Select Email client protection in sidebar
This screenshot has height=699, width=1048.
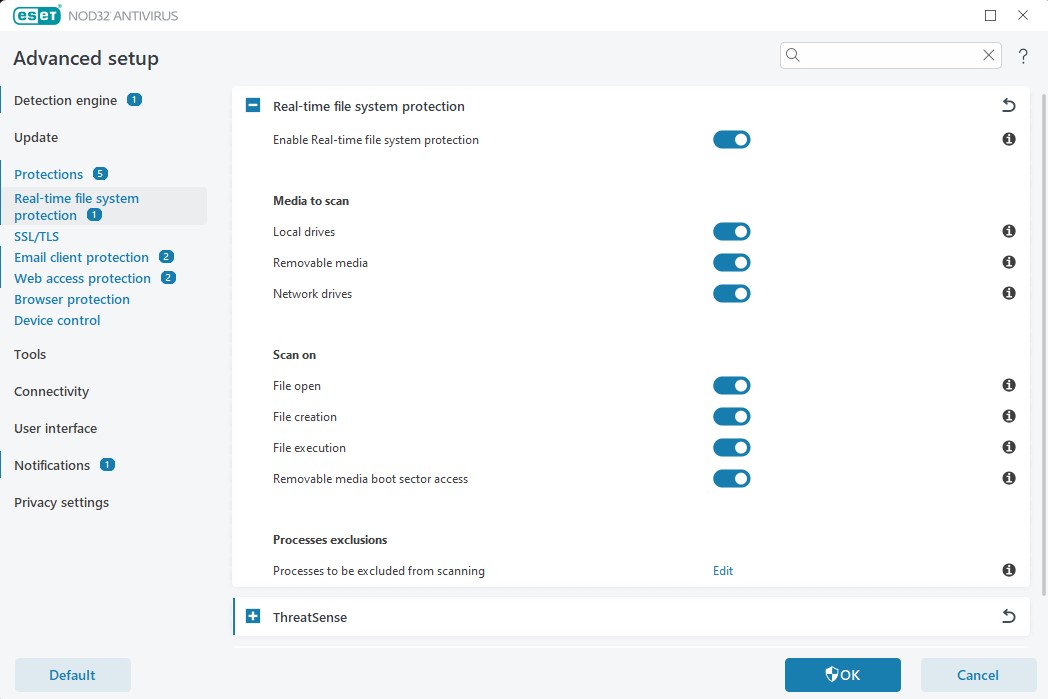pyautogui.click(x=81, y=257)
